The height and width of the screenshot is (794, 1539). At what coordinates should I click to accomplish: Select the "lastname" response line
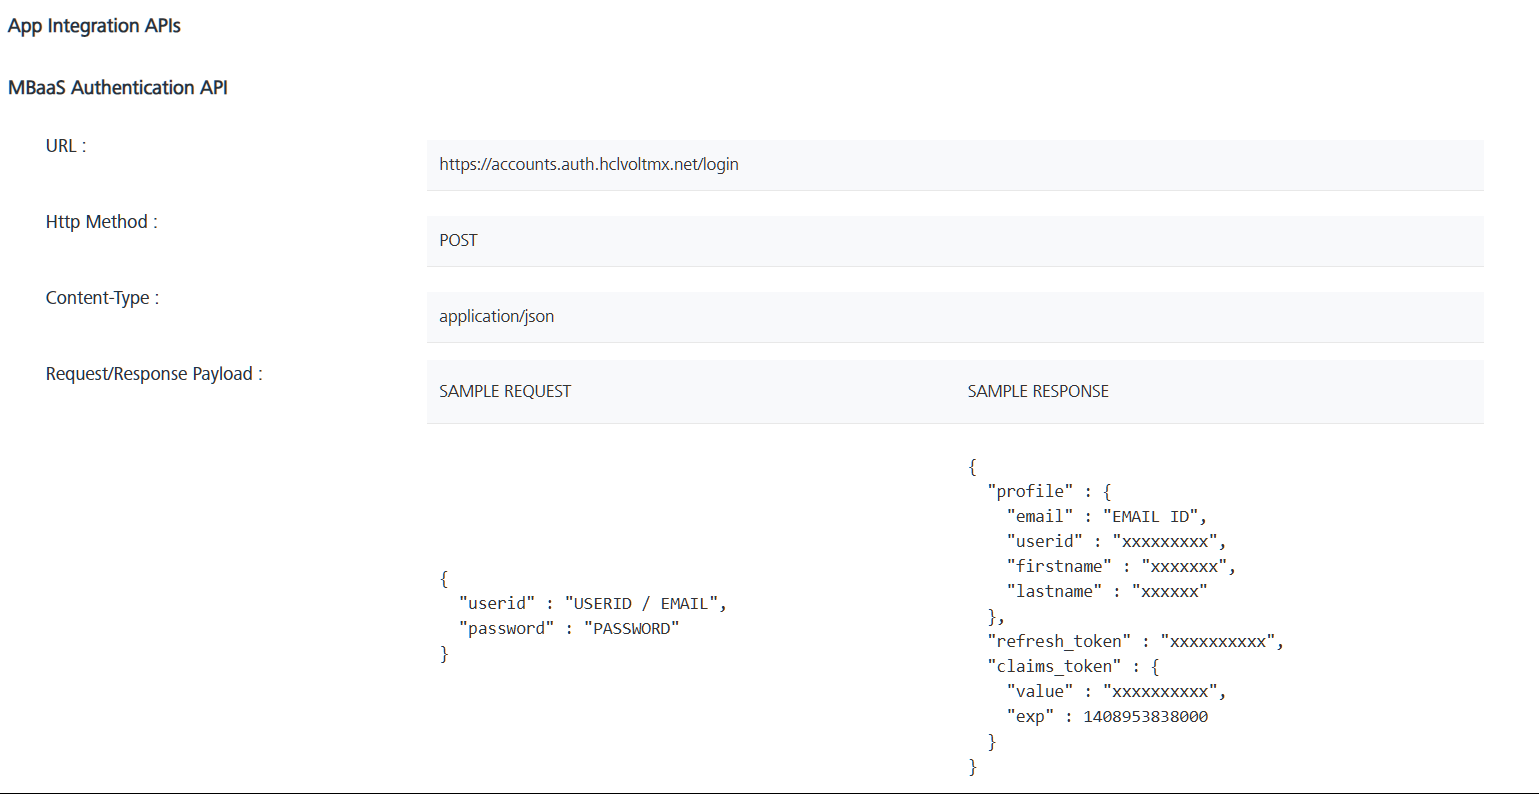(1107, 592)
